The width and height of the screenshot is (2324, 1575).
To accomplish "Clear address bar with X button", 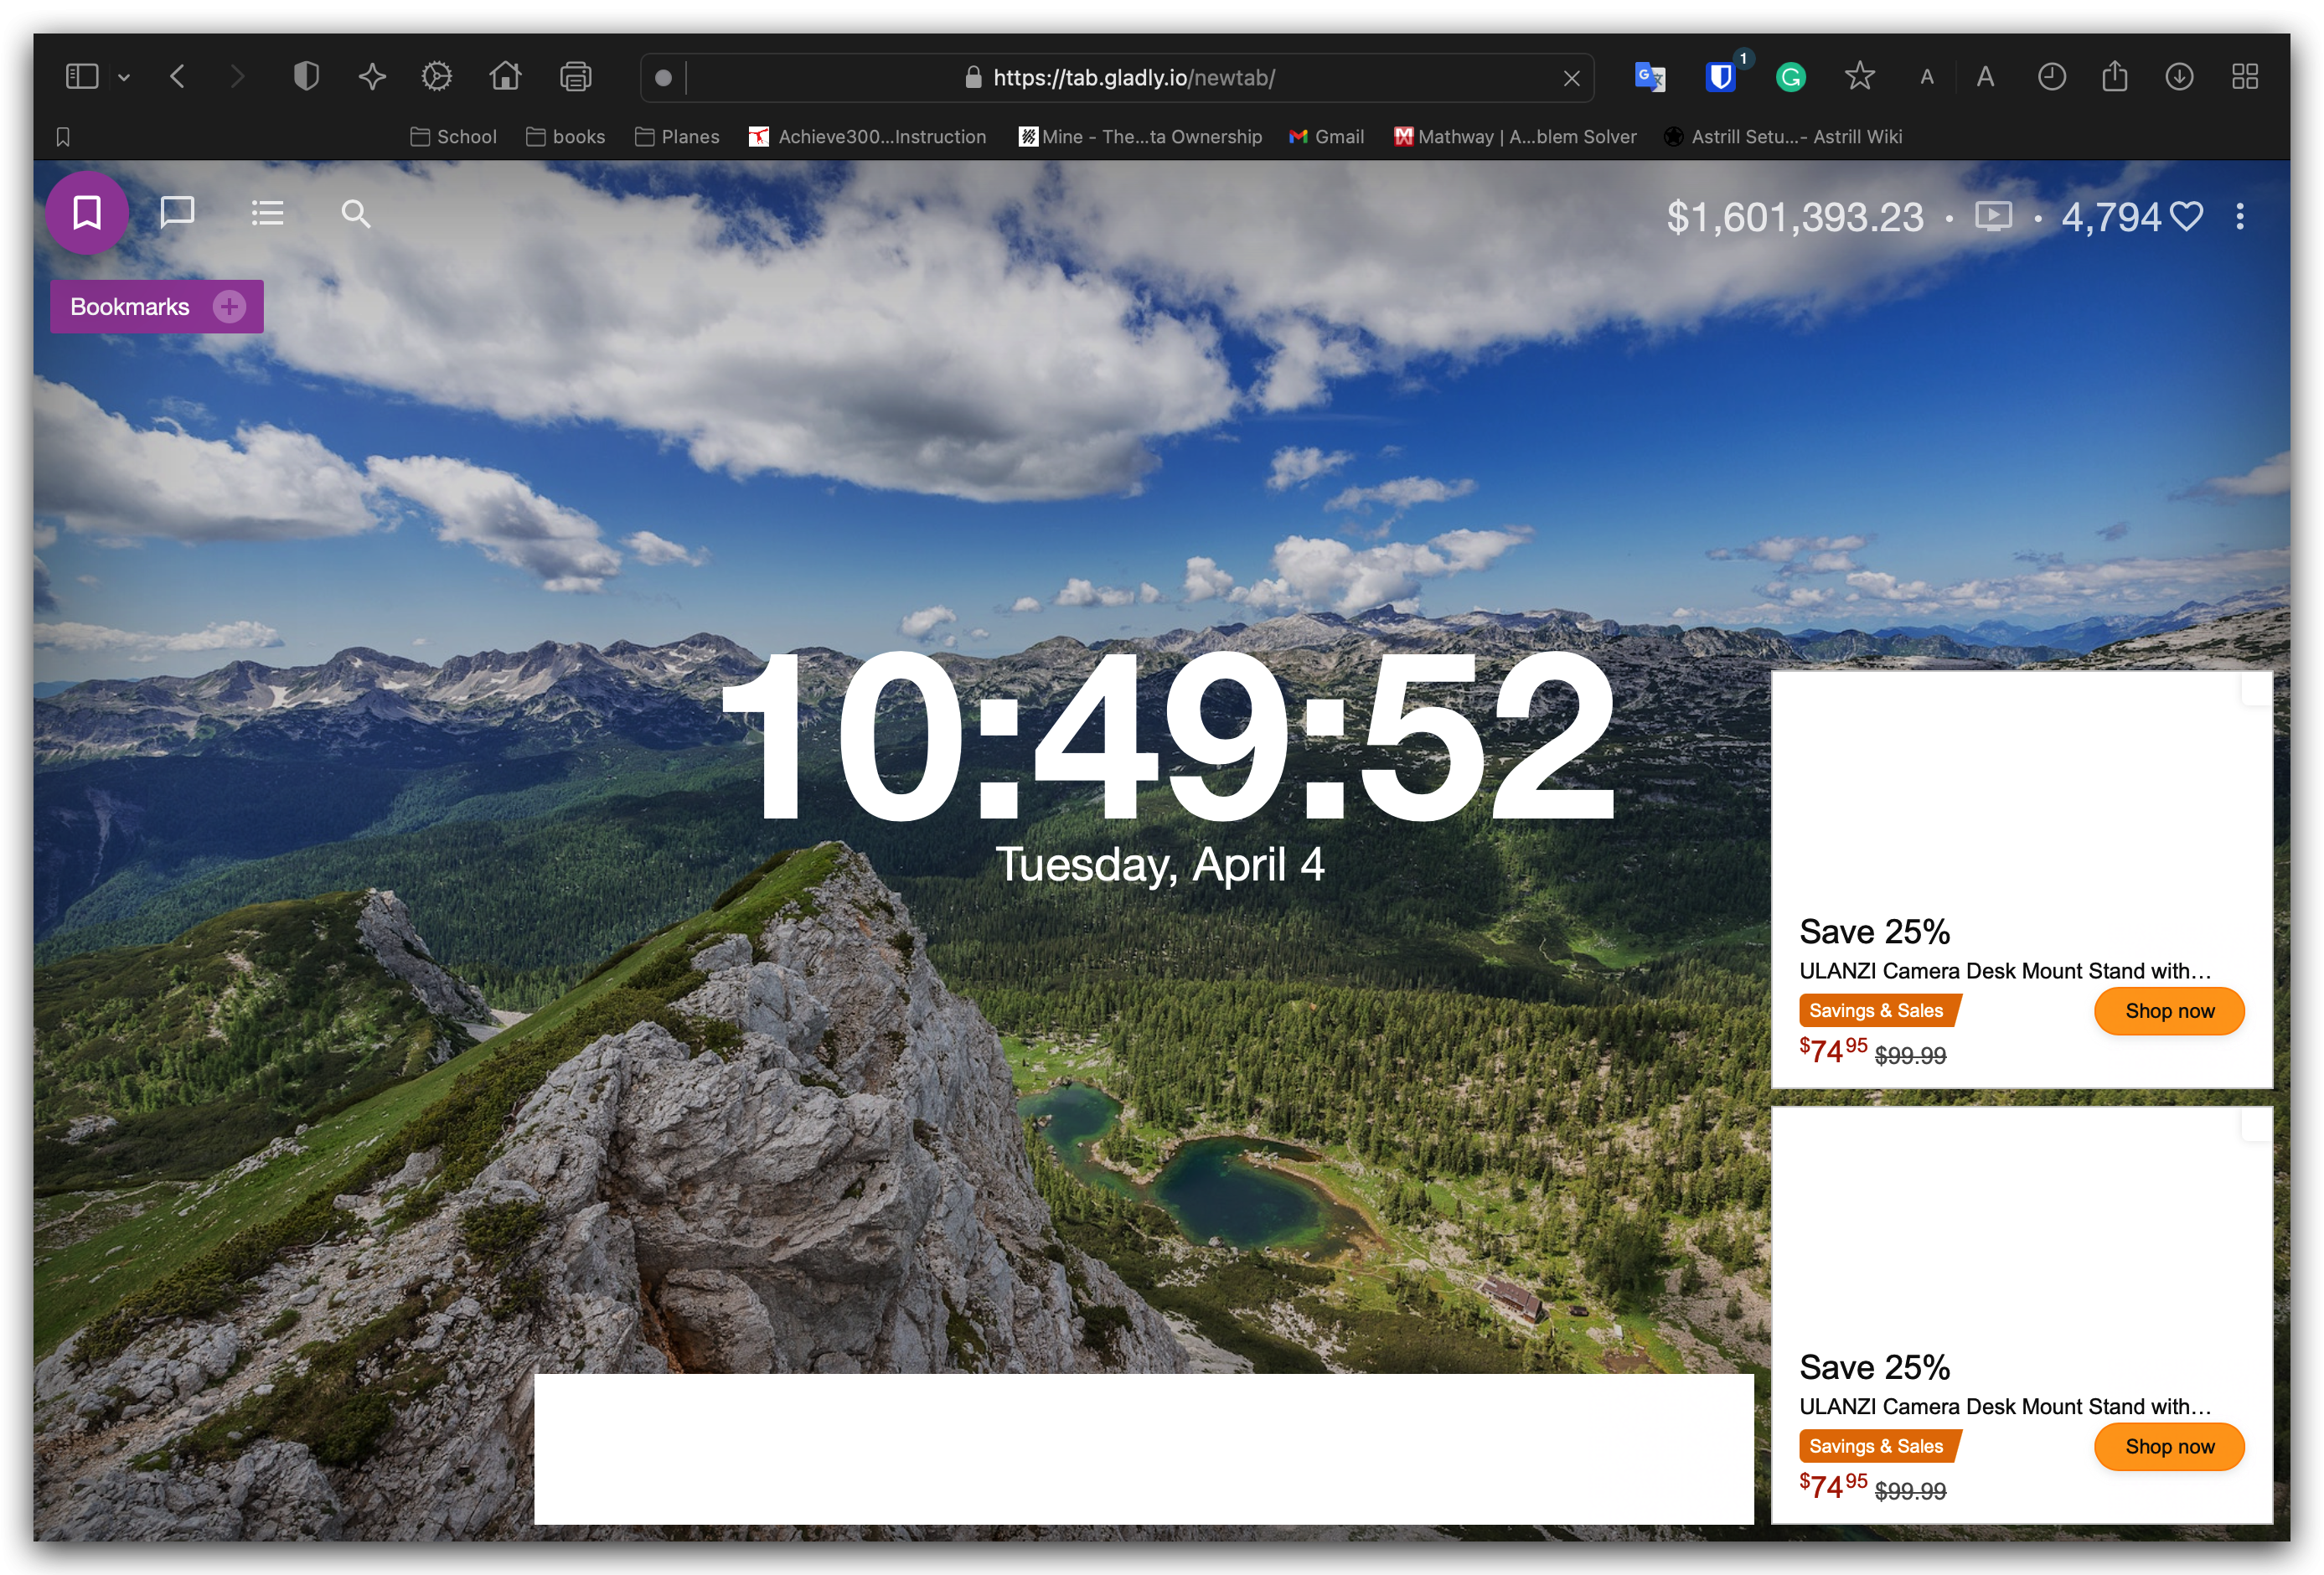I will 1571,78.
